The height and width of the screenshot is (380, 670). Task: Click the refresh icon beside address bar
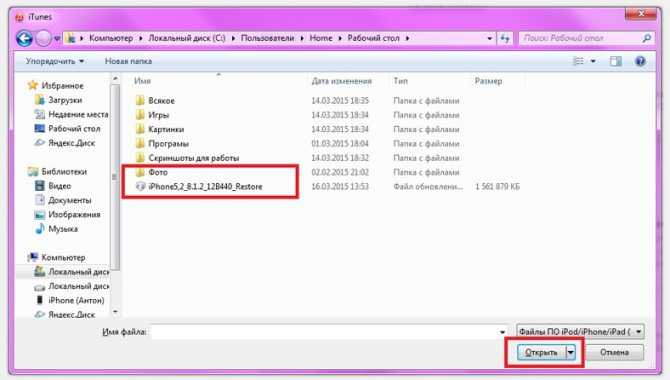coord(505,38)
